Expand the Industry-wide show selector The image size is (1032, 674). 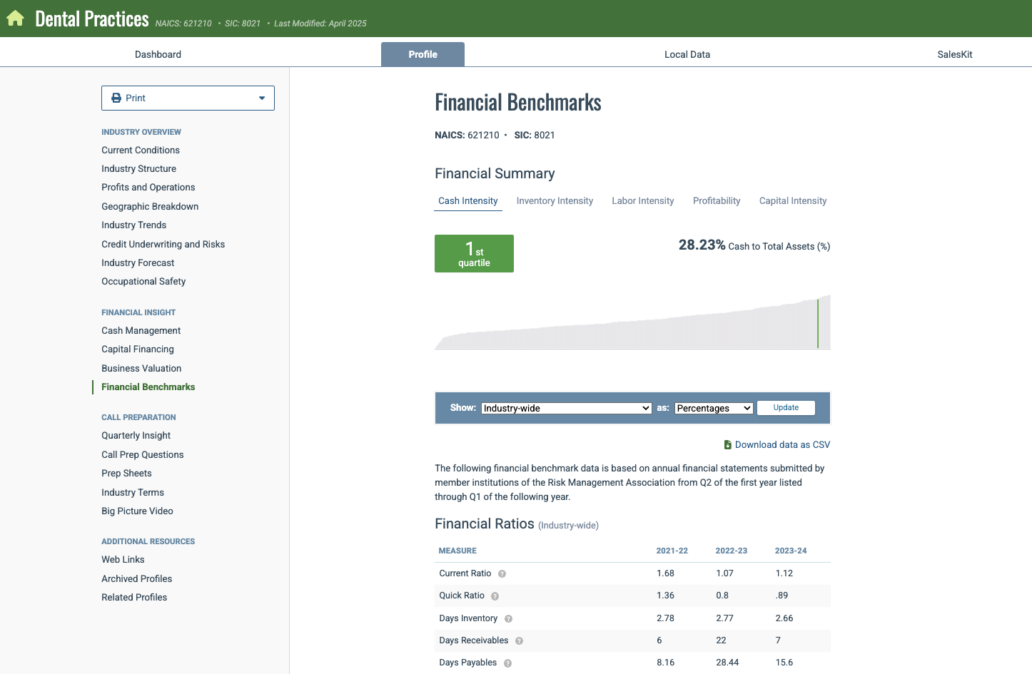(566, 408)
